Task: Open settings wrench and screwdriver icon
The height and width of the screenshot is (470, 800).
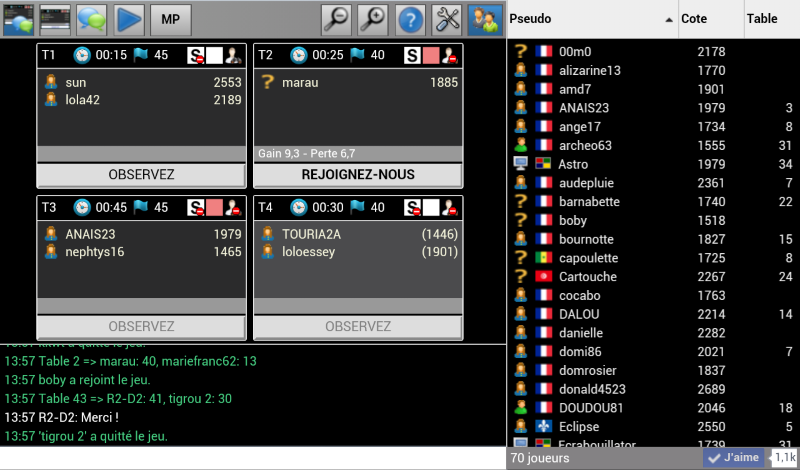Action: click(447, 19)
